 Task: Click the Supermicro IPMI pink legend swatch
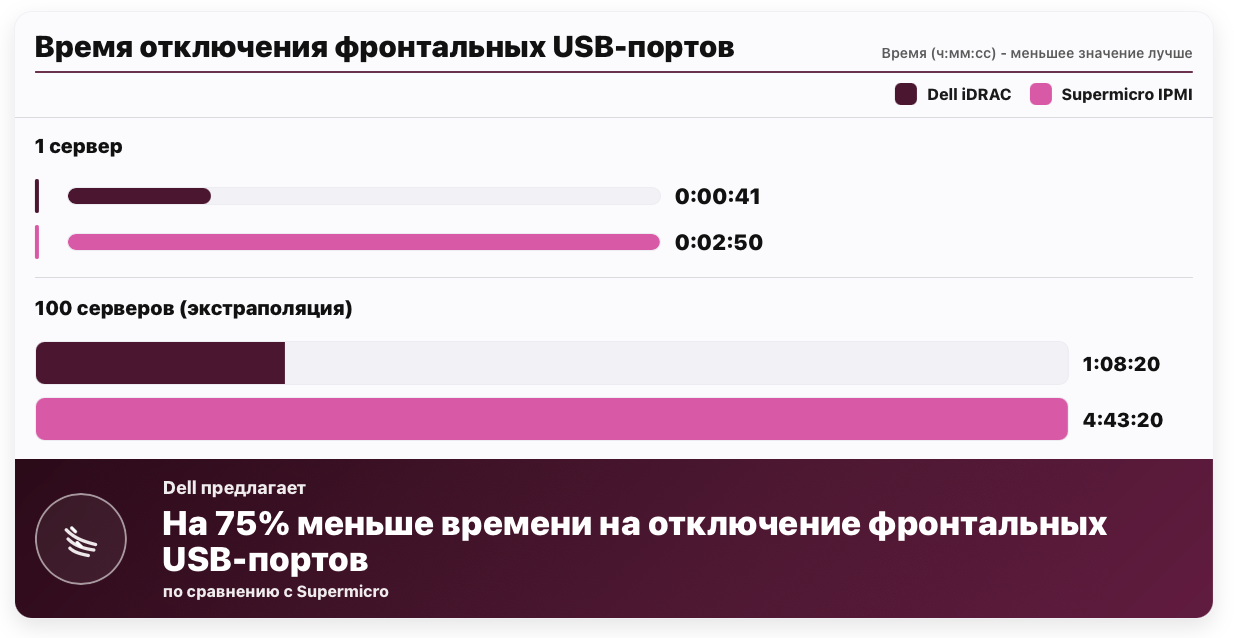pos(1041,95)
